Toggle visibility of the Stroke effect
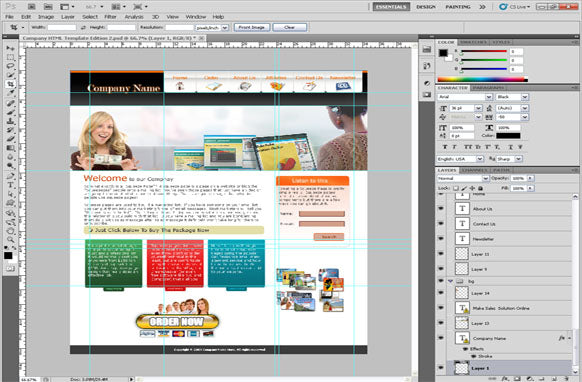The width and height of the screenshot is (582, 382). pos(474,356)
